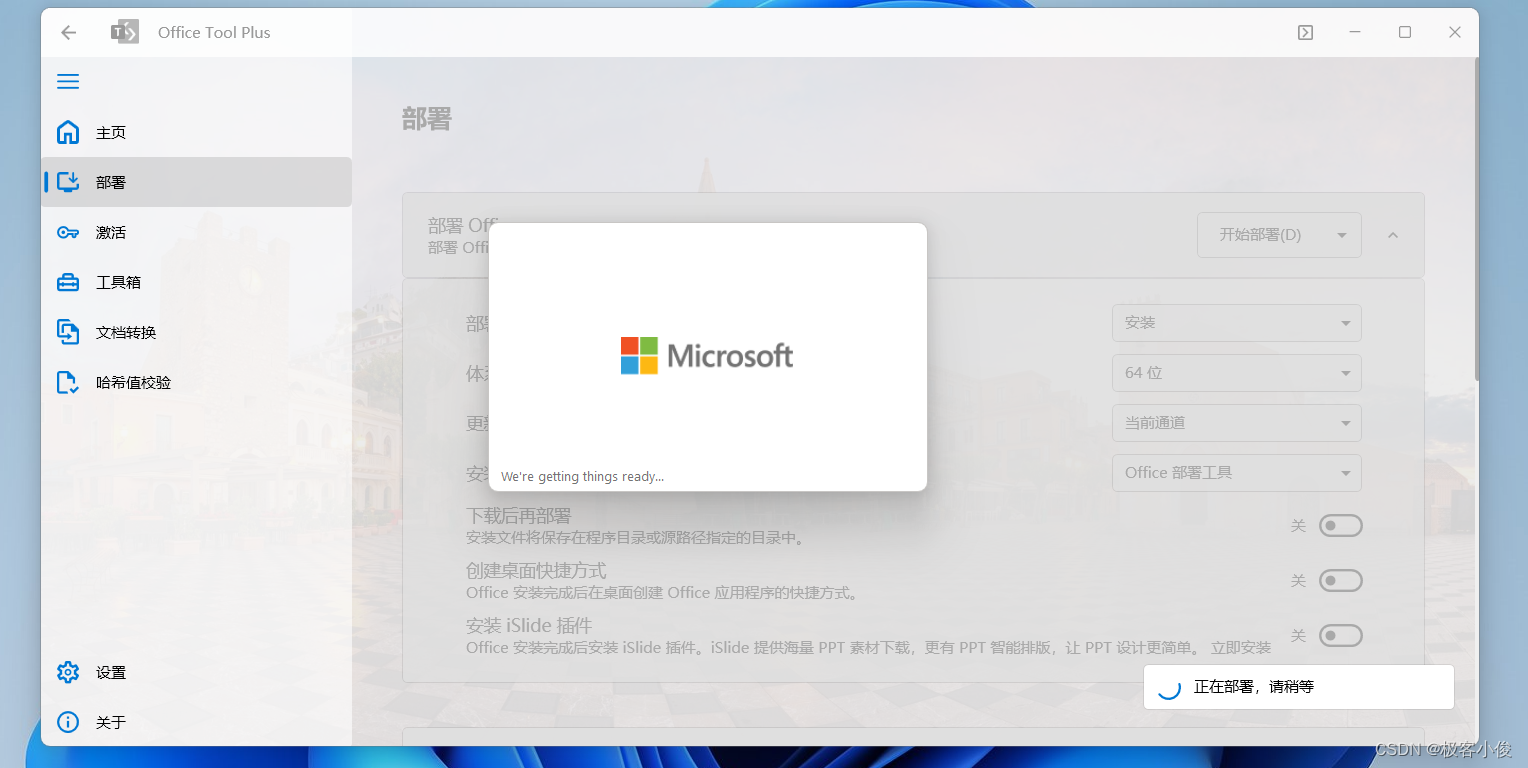1528x768 pixels.
Task: Click the 文档转换 document convert icon
Action: point(68,332)
